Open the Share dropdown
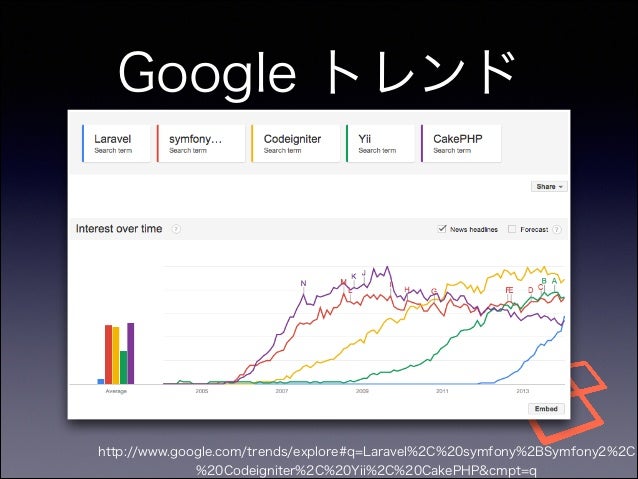The width and height of the screenshot is (638, 479). pos(549,186)
